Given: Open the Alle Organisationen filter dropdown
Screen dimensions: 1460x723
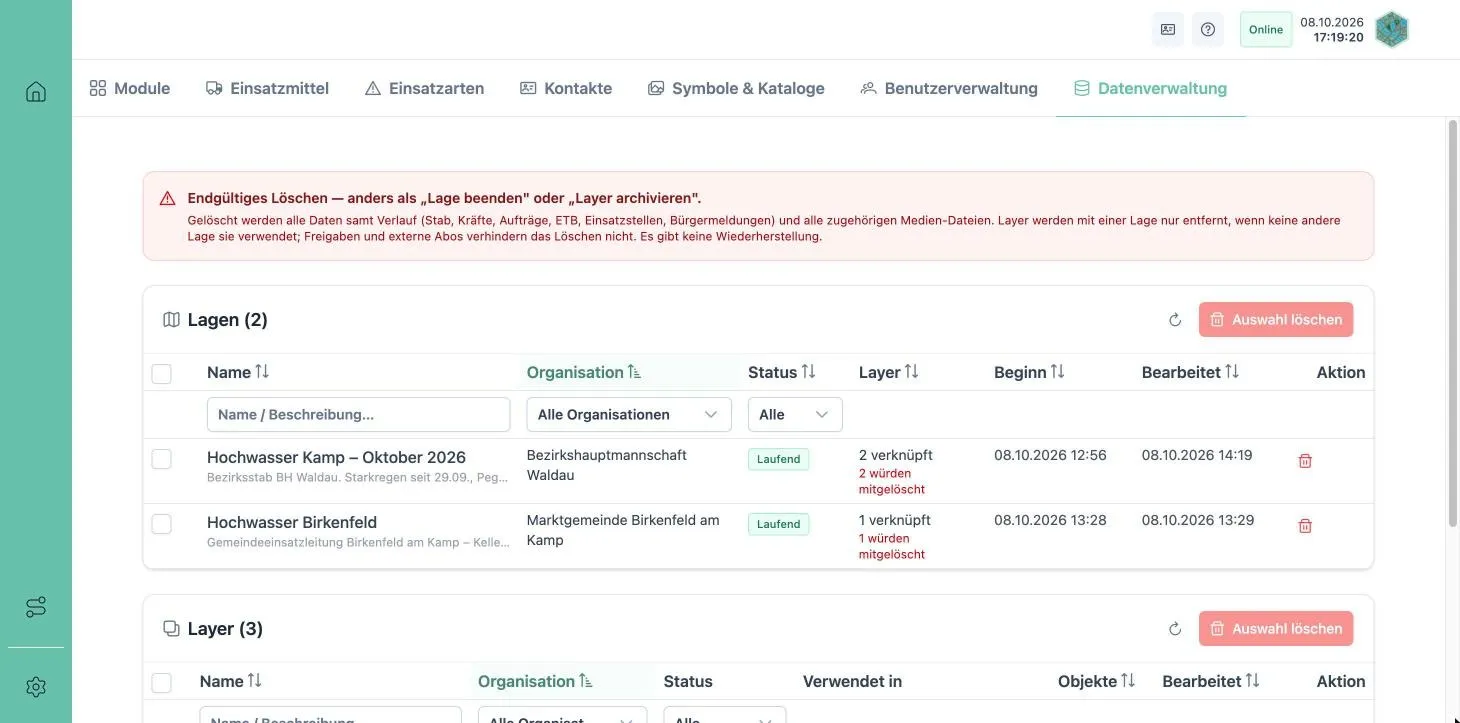Looking at the screenshot, I should (x=629, y=414).
